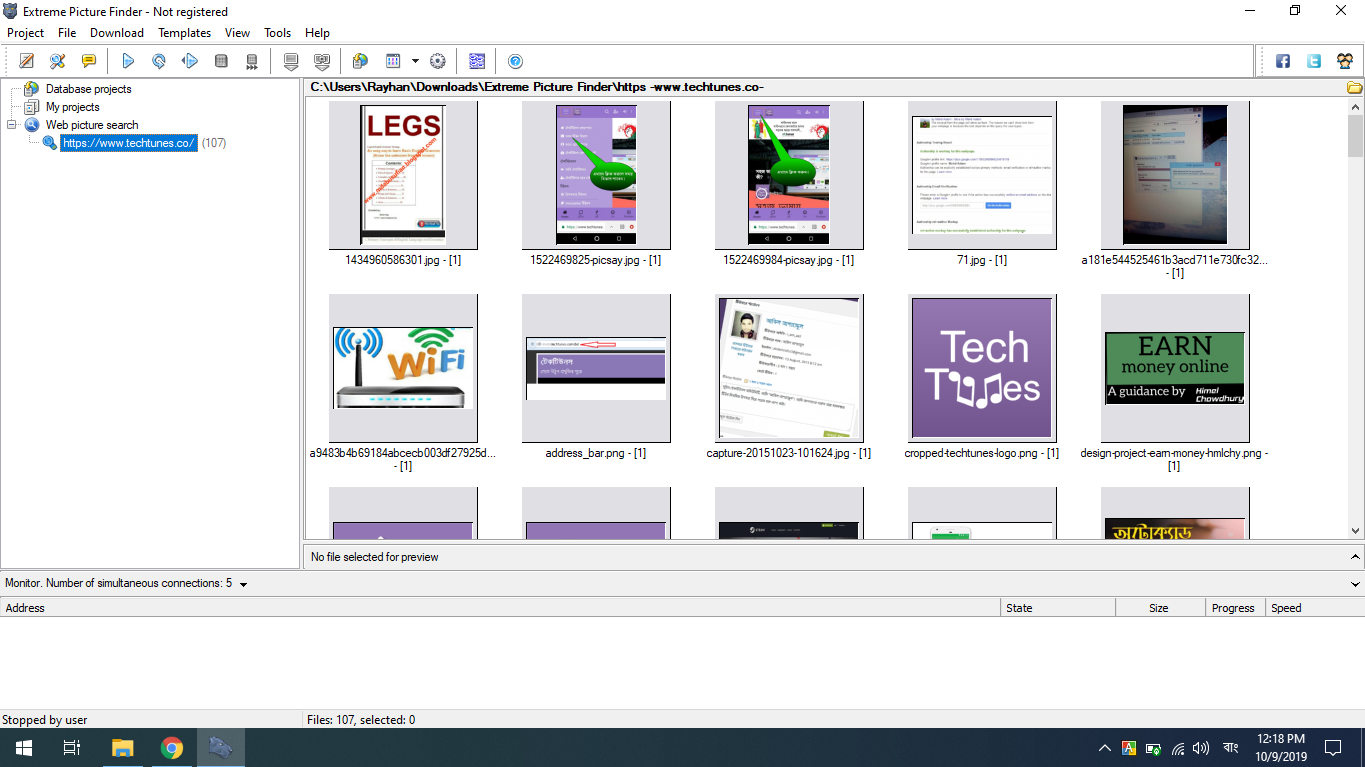Click the new project pencil icon
1365x767 pixels.
(x=27, y=61)
